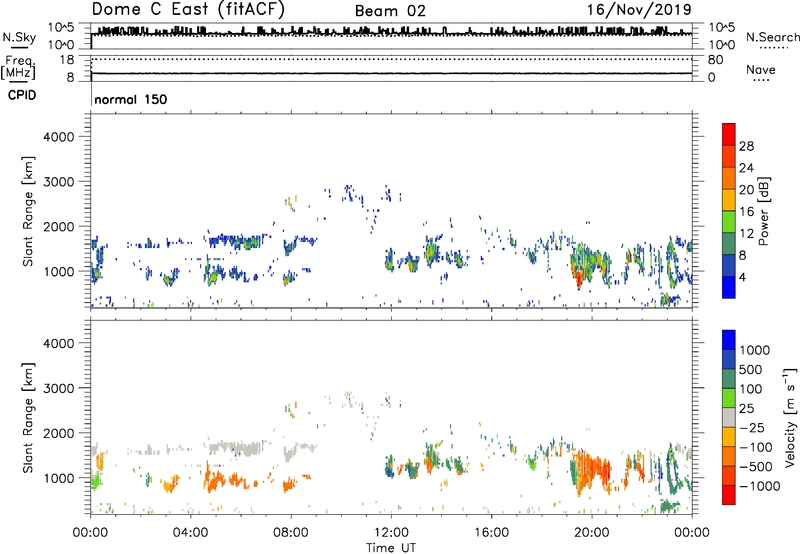Pick the gray band of the velocity color bar

(729, 417)
